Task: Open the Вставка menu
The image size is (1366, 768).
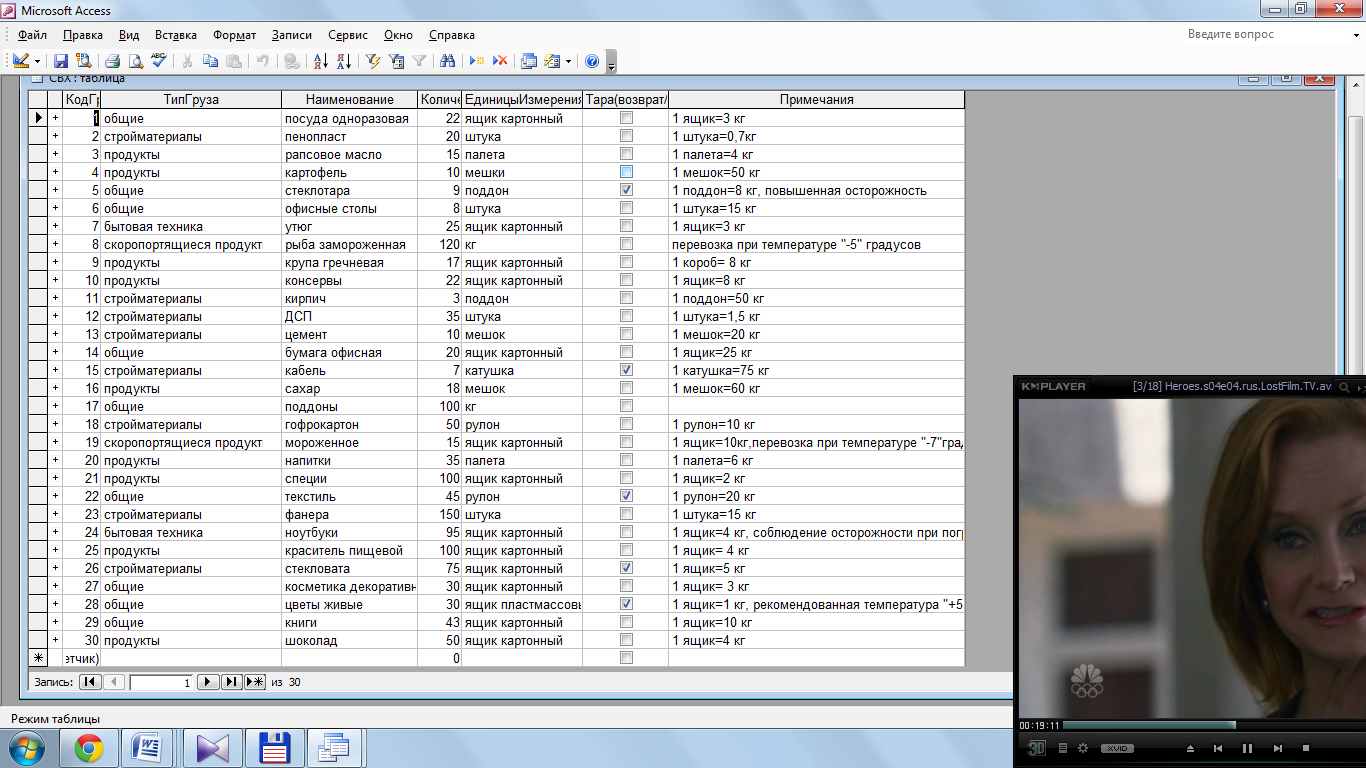Action: 176,35
